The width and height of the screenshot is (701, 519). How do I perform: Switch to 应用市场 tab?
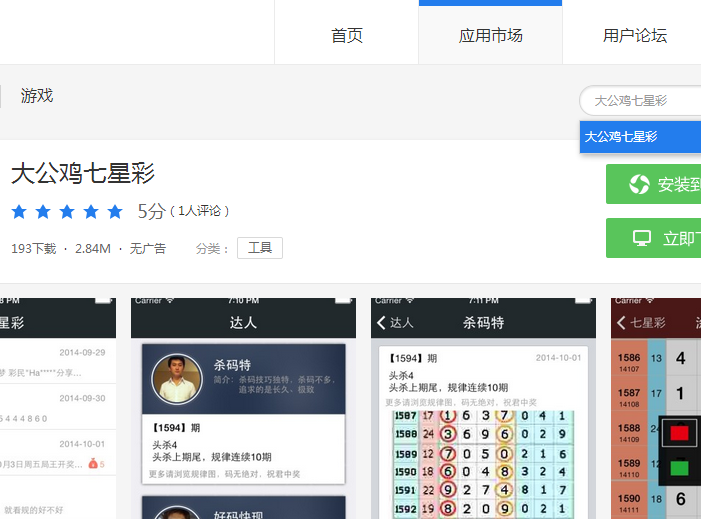coord(490,35)
